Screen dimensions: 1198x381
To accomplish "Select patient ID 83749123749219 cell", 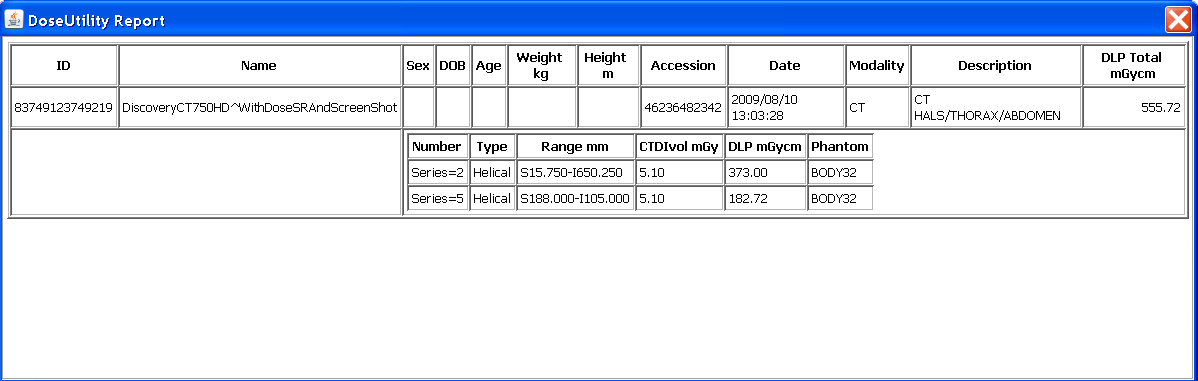I will [x=64, y=108].
